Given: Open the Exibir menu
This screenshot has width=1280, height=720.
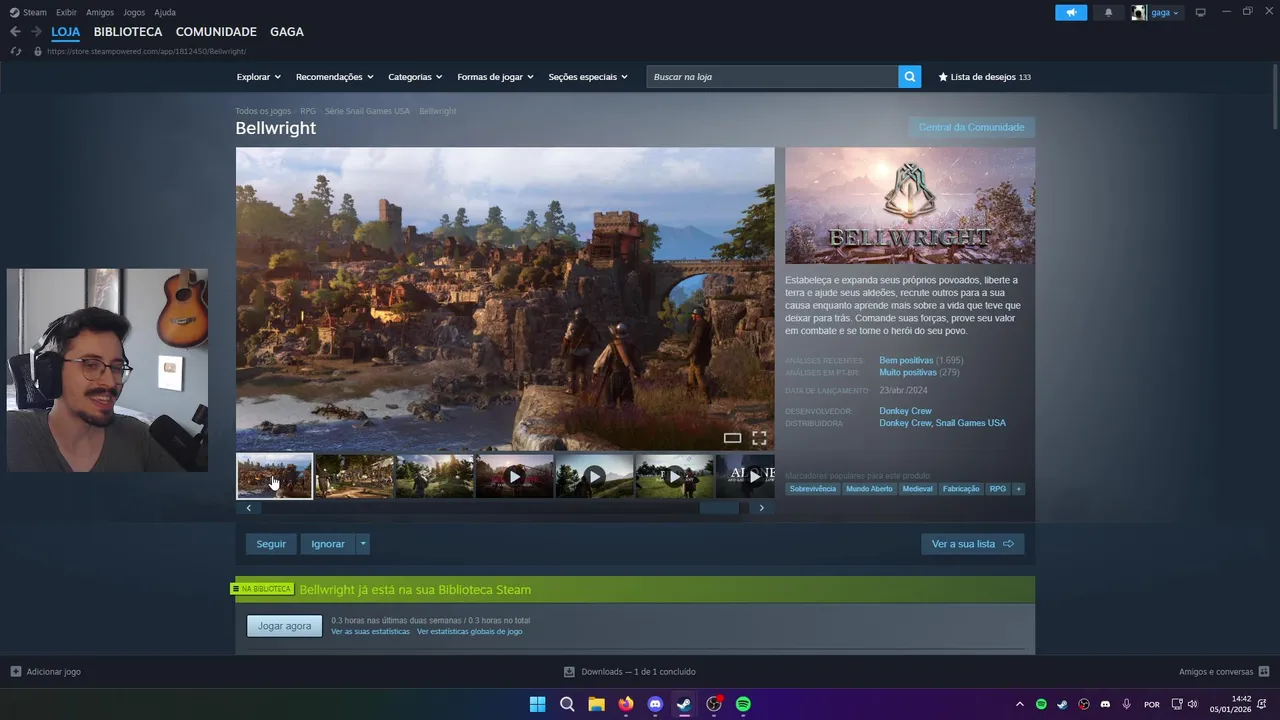Looking at the screenshot, I should 66,12.
